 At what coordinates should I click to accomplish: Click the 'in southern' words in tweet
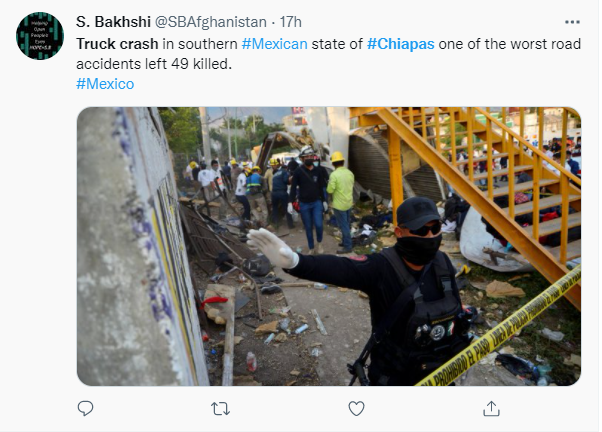[x=200, y=44]
